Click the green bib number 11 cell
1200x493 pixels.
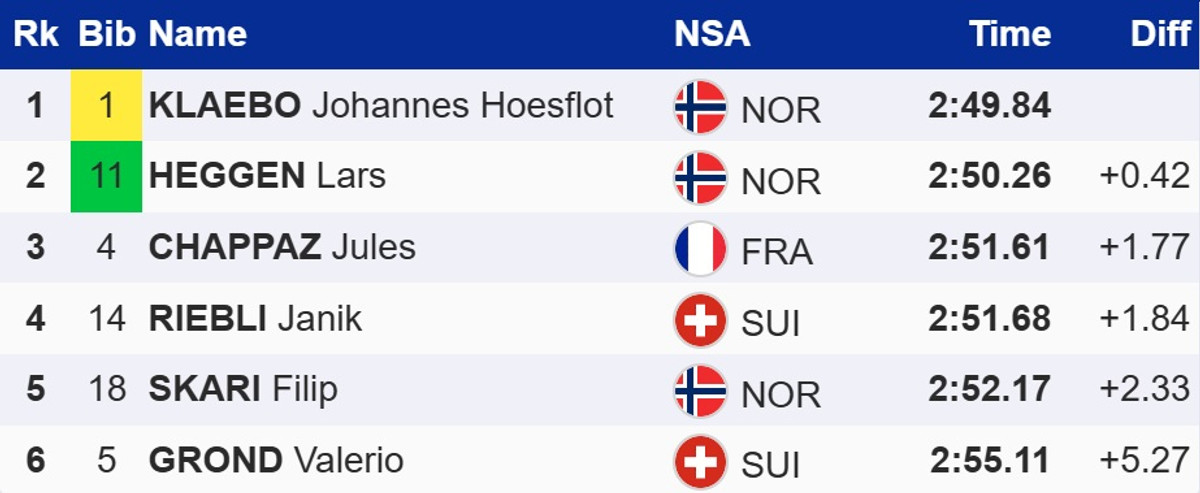pos(106,176)
